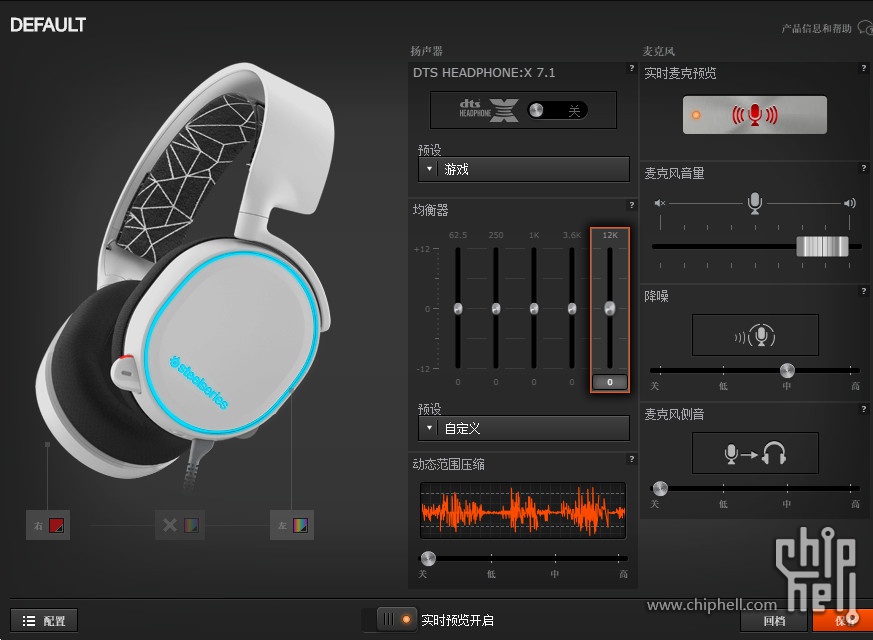Screen dimensions: 873x640
Task: Click the 麦克风 section heading
Action: tap(659, 51)
